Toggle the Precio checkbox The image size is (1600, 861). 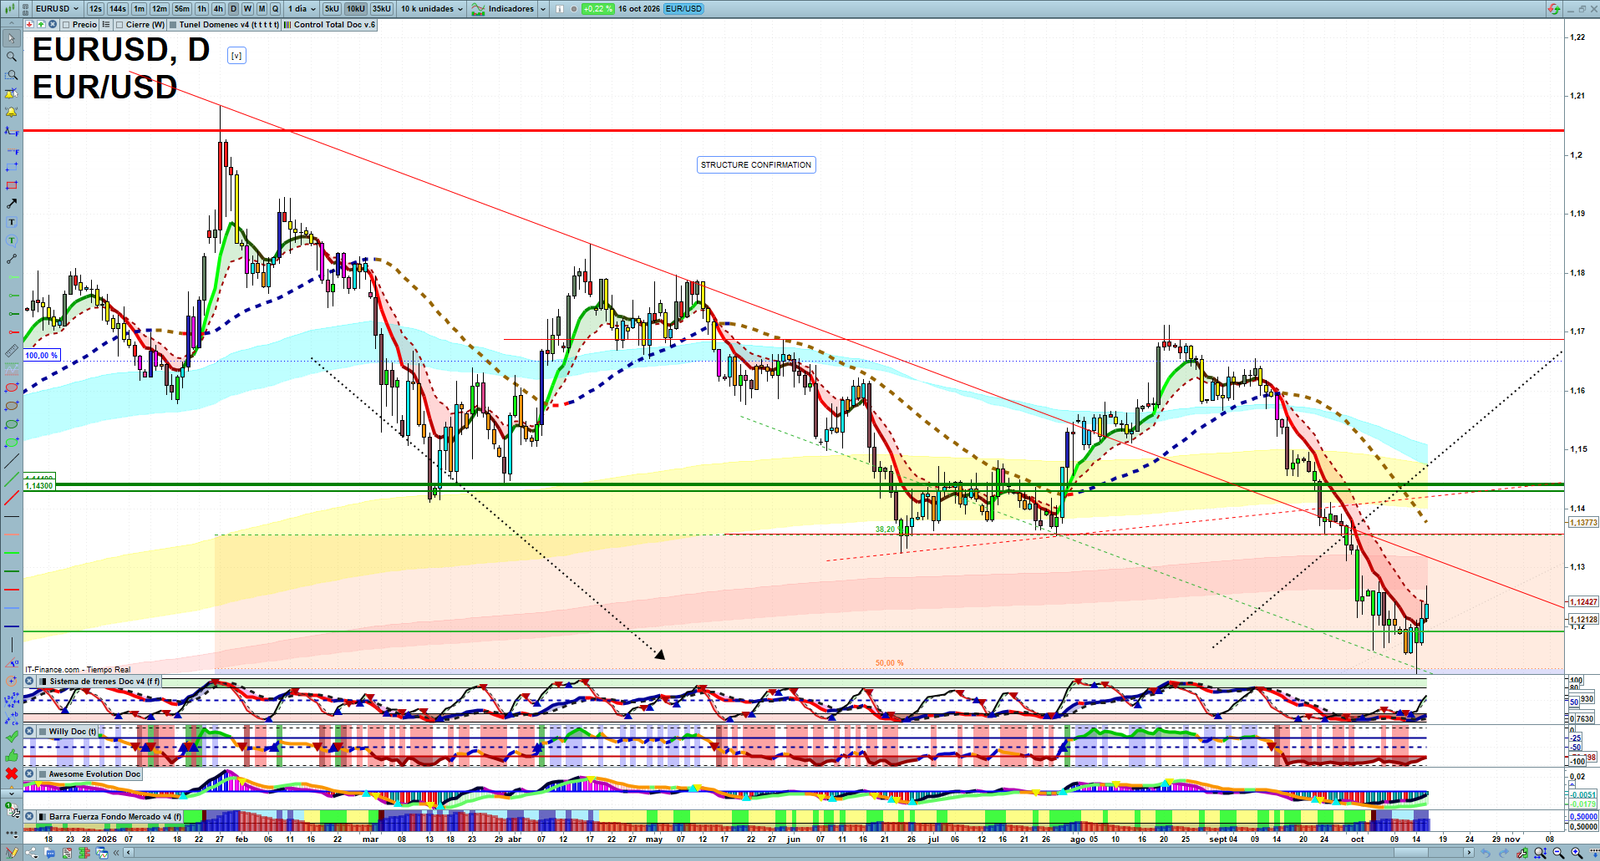[66, 25]
